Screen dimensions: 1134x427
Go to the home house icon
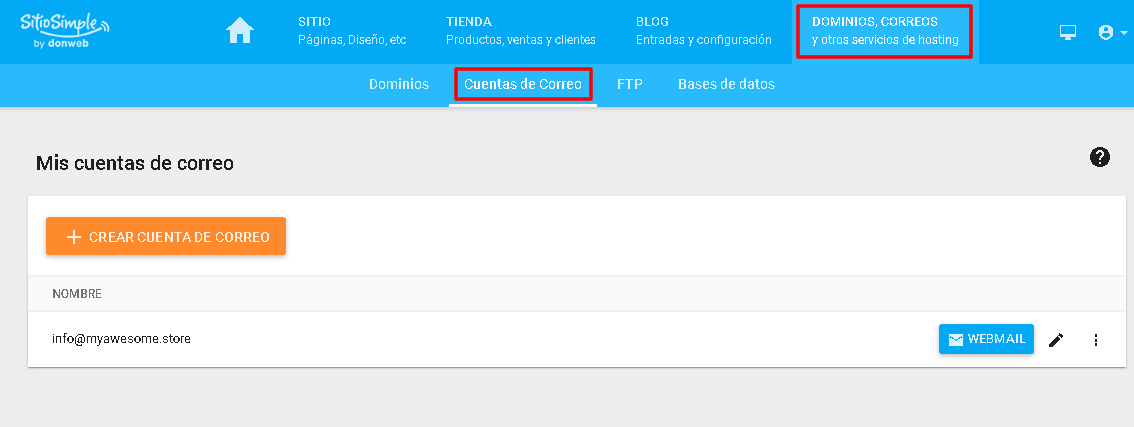click(240, 31)
